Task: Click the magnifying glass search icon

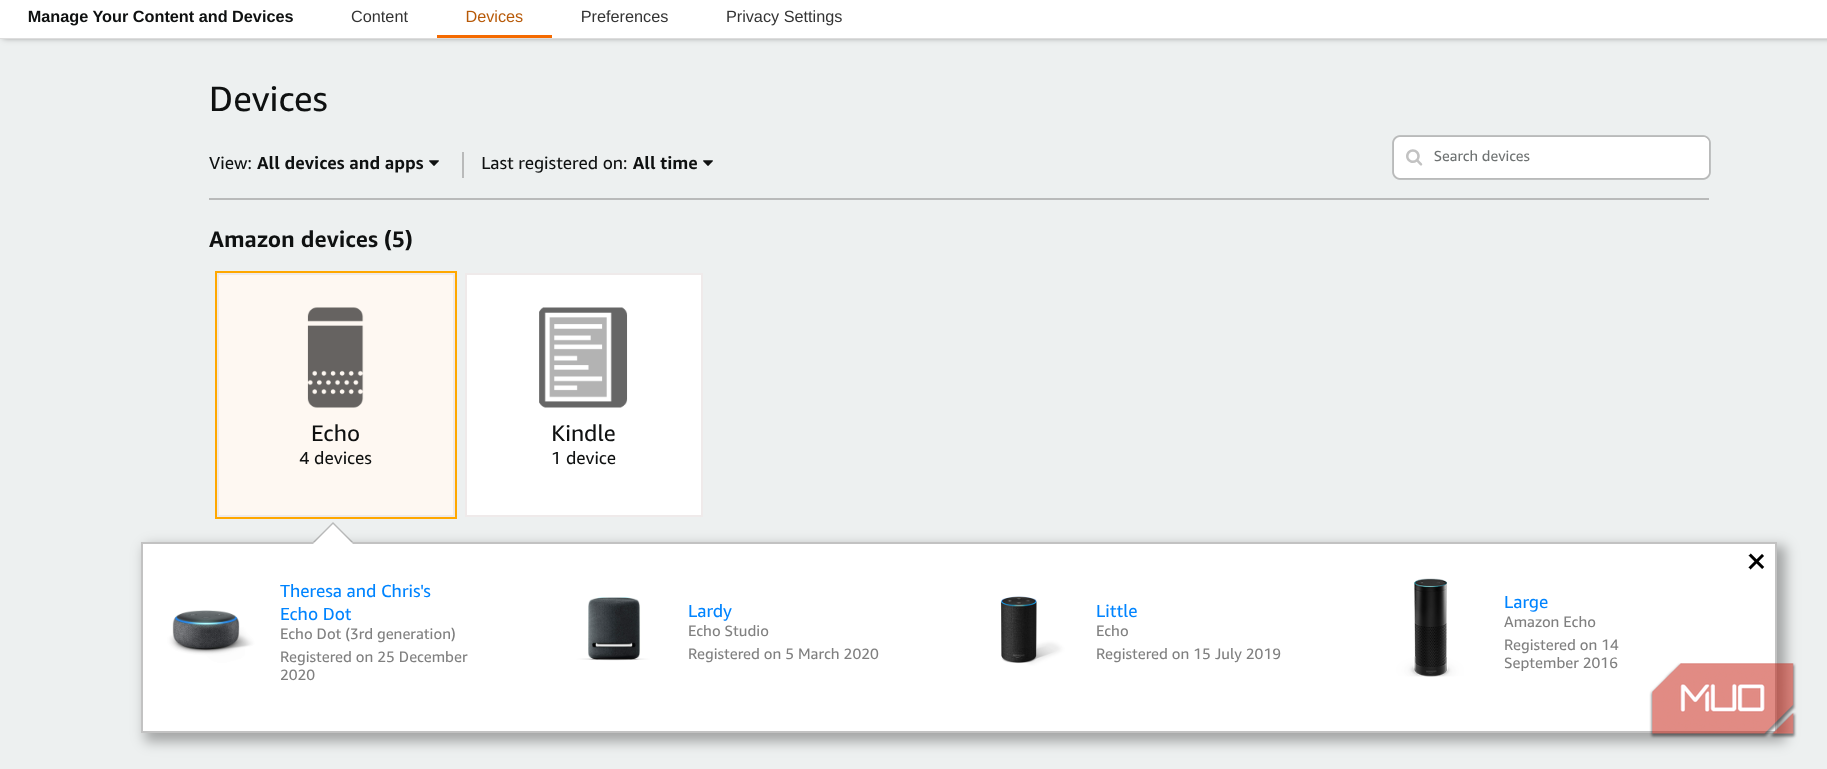Action: (x=1414, y=157)
